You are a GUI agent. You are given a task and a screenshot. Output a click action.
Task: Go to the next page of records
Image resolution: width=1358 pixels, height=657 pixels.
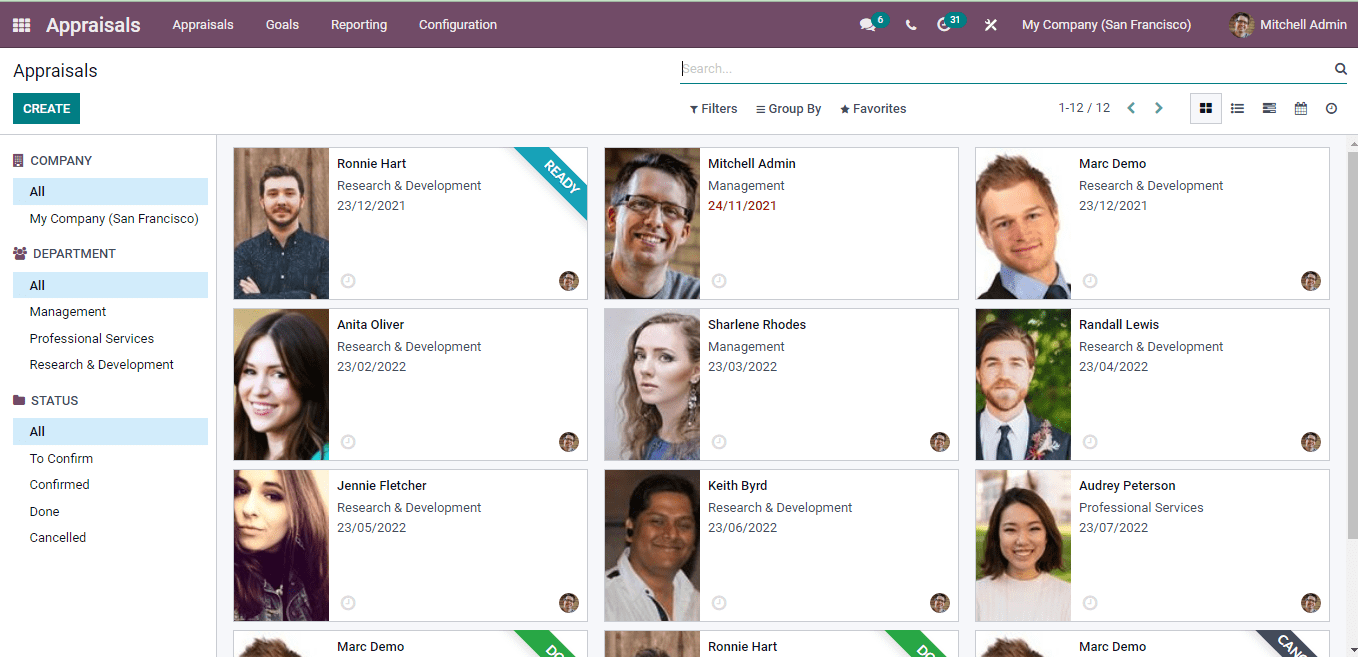(x=1159, y=108)
